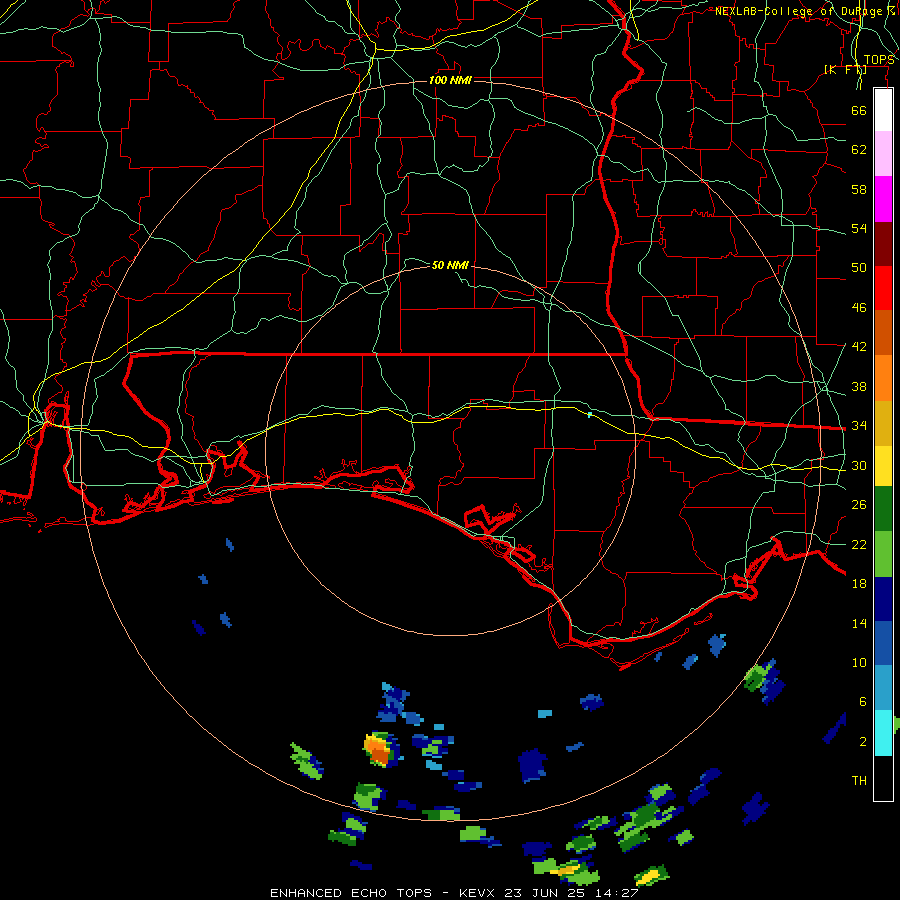Click the '100 NMI' range ring label
The height and width of the screenshot is (900, 900).
tap(450, 80)
